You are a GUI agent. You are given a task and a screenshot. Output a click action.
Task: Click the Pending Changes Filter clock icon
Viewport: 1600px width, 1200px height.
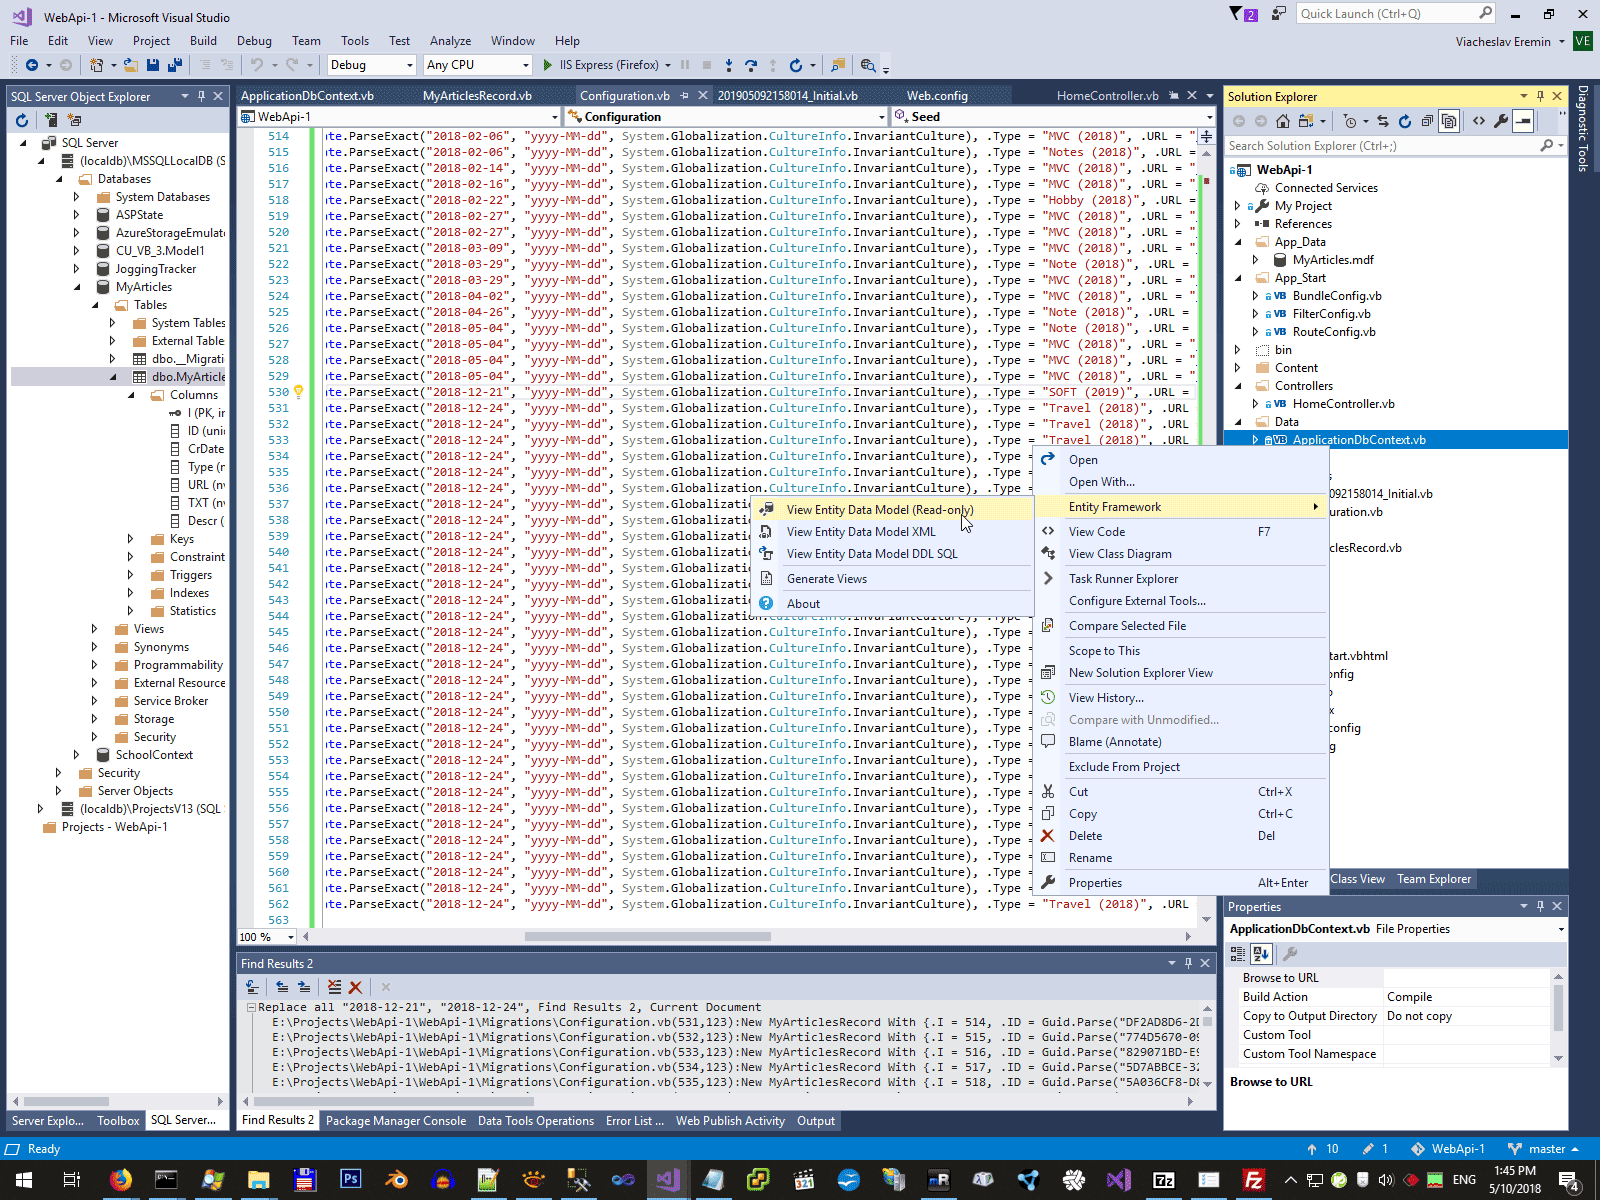[1351, 121]
